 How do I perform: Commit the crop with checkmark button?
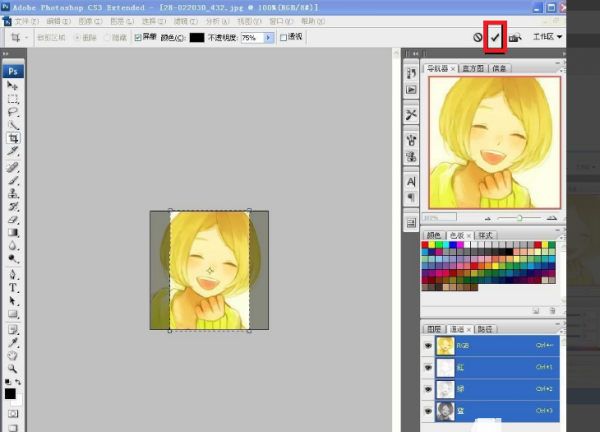495,37
